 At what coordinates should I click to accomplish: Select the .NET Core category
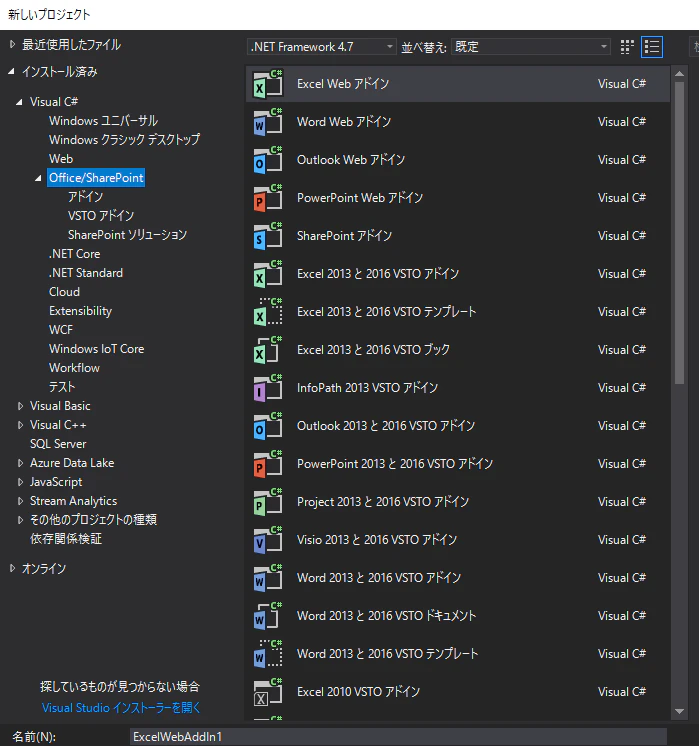click(74, 254)
